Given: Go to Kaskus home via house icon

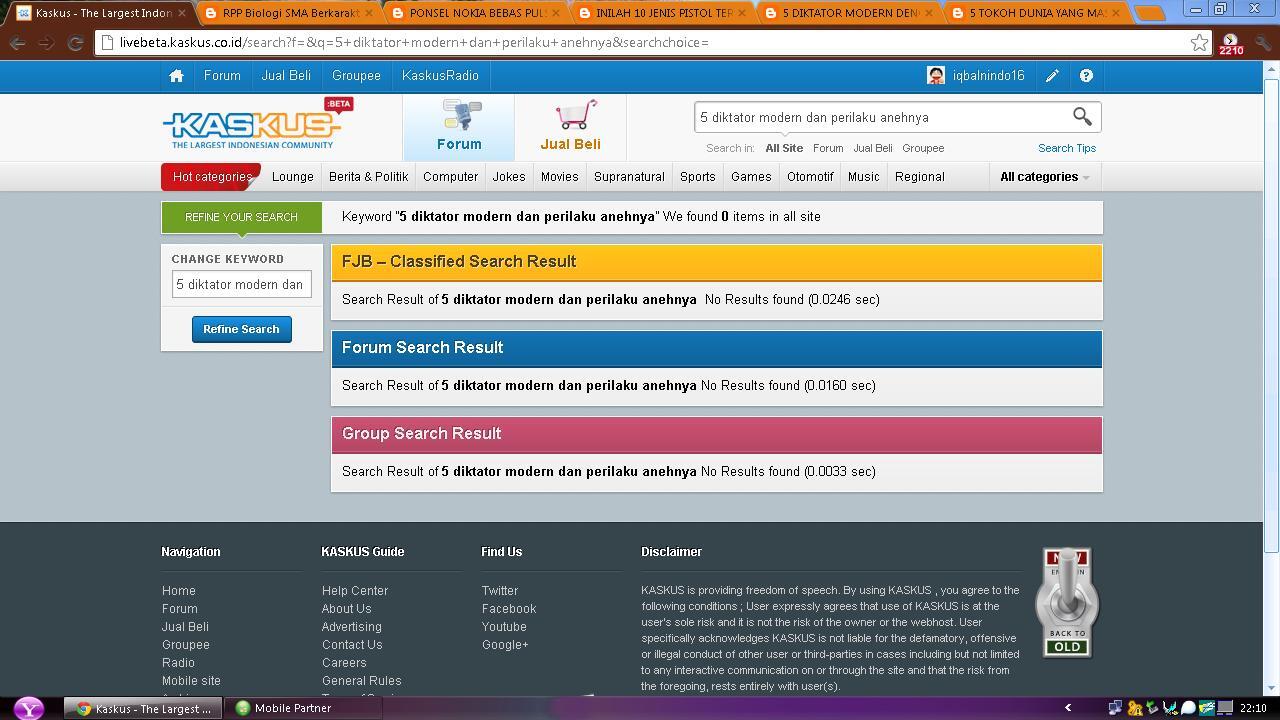Looking at the screenshot, I should click(176, 76).
